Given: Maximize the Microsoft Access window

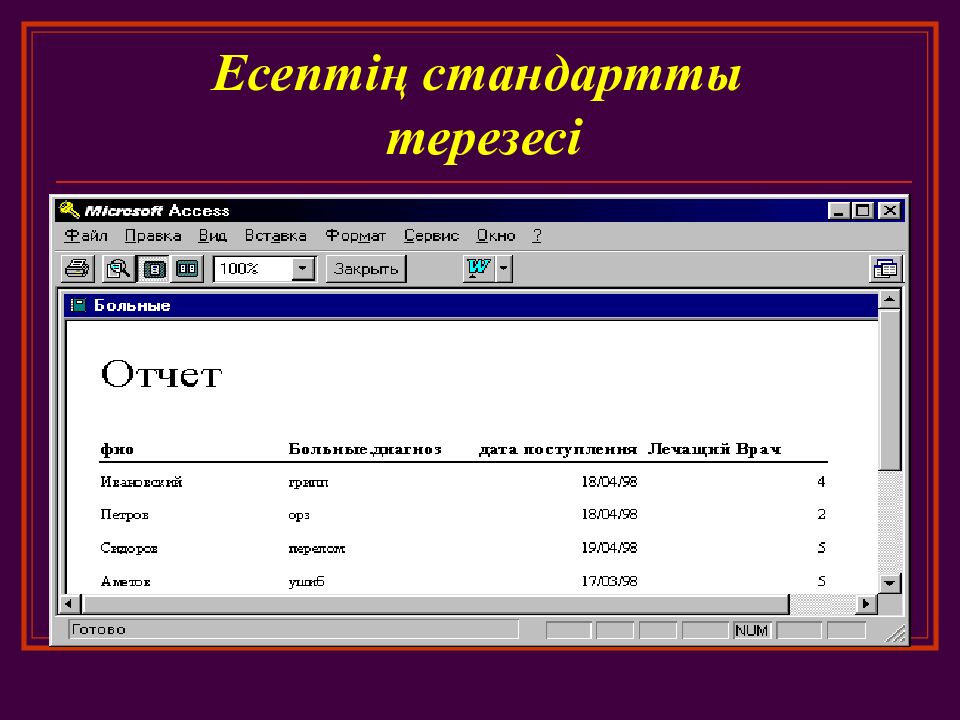Looking at the screenshot, I should click(x=863, y=210).
